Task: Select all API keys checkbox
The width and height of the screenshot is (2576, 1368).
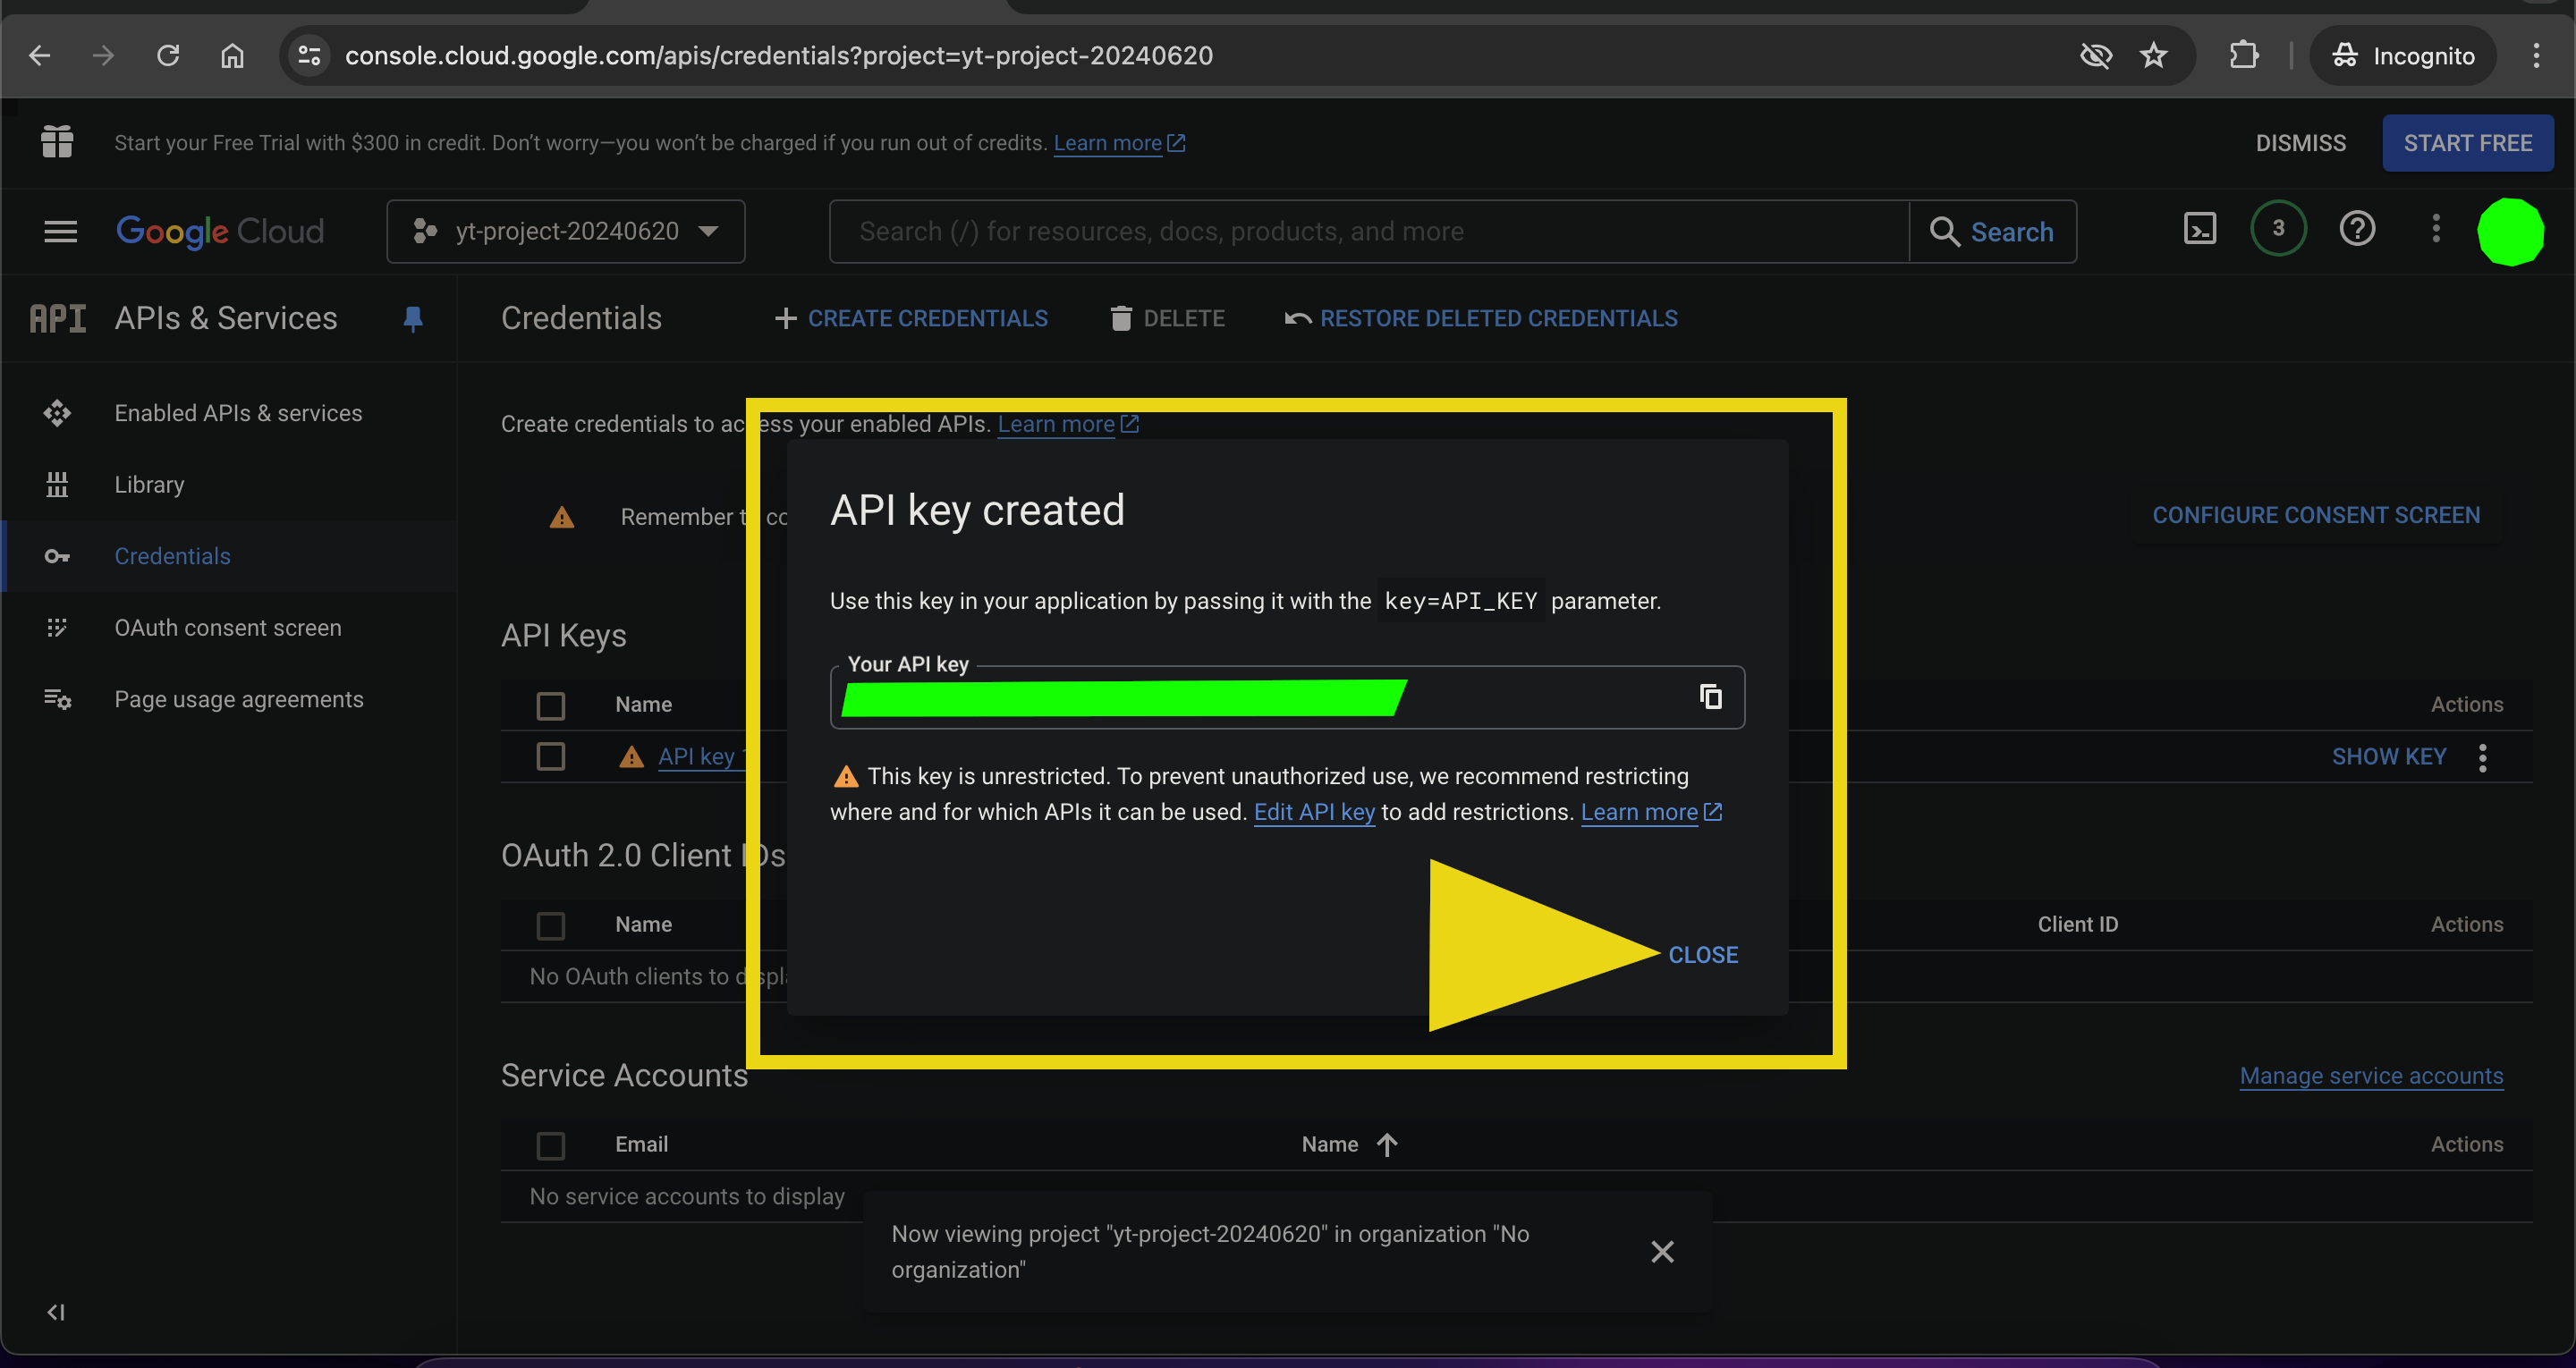Action: 551,705
